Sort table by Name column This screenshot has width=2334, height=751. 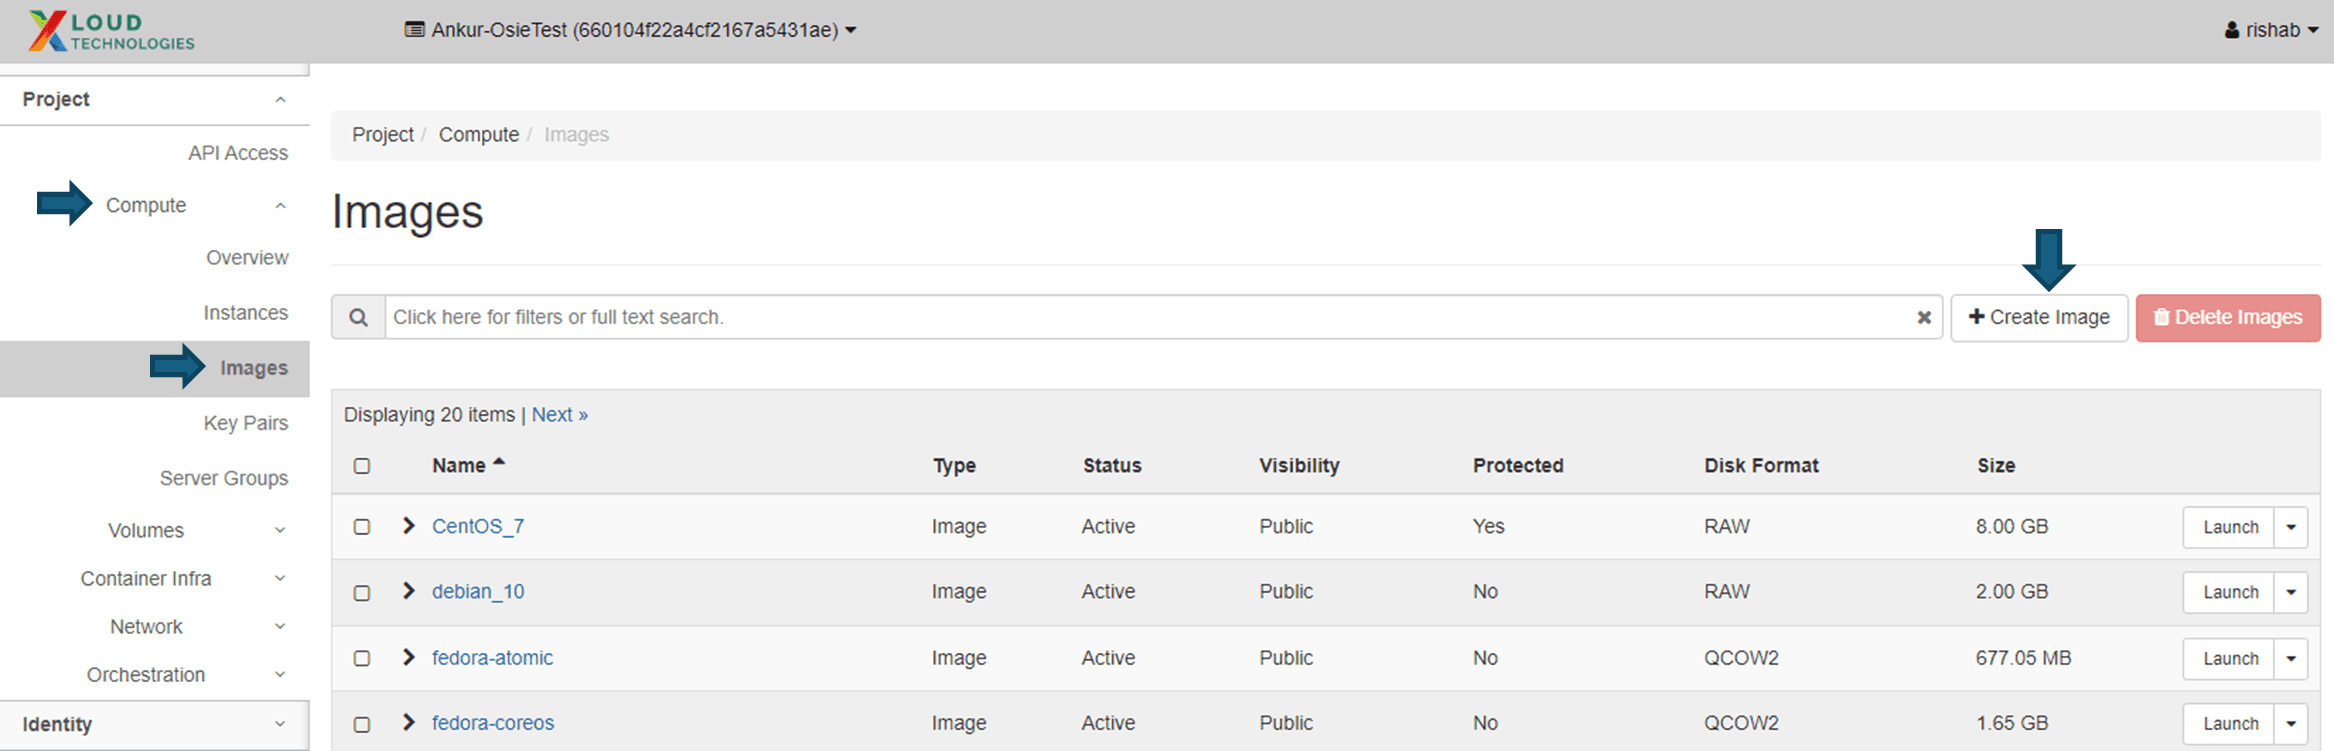(x=468, y=465)
